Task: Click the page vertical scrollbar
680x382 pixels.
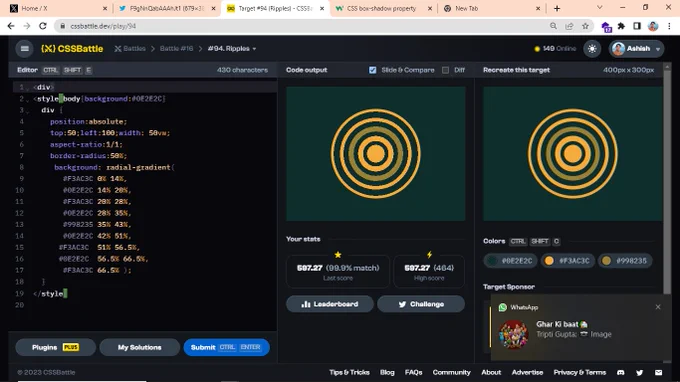Action: [x=667, y=182]
